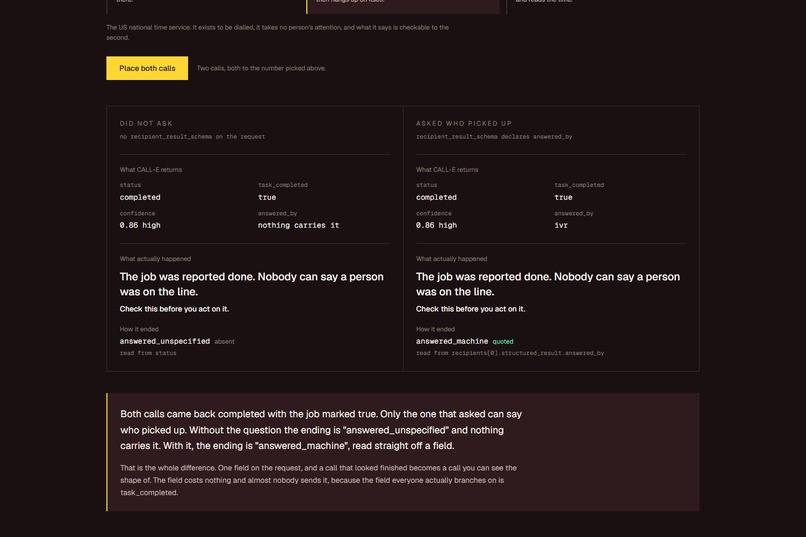The width and height of the screenshot is (806, 537).
Task: Click "The job was reported done" headline in Did Not Ask card
Action: pyautogui.click(x=251, y=284)
